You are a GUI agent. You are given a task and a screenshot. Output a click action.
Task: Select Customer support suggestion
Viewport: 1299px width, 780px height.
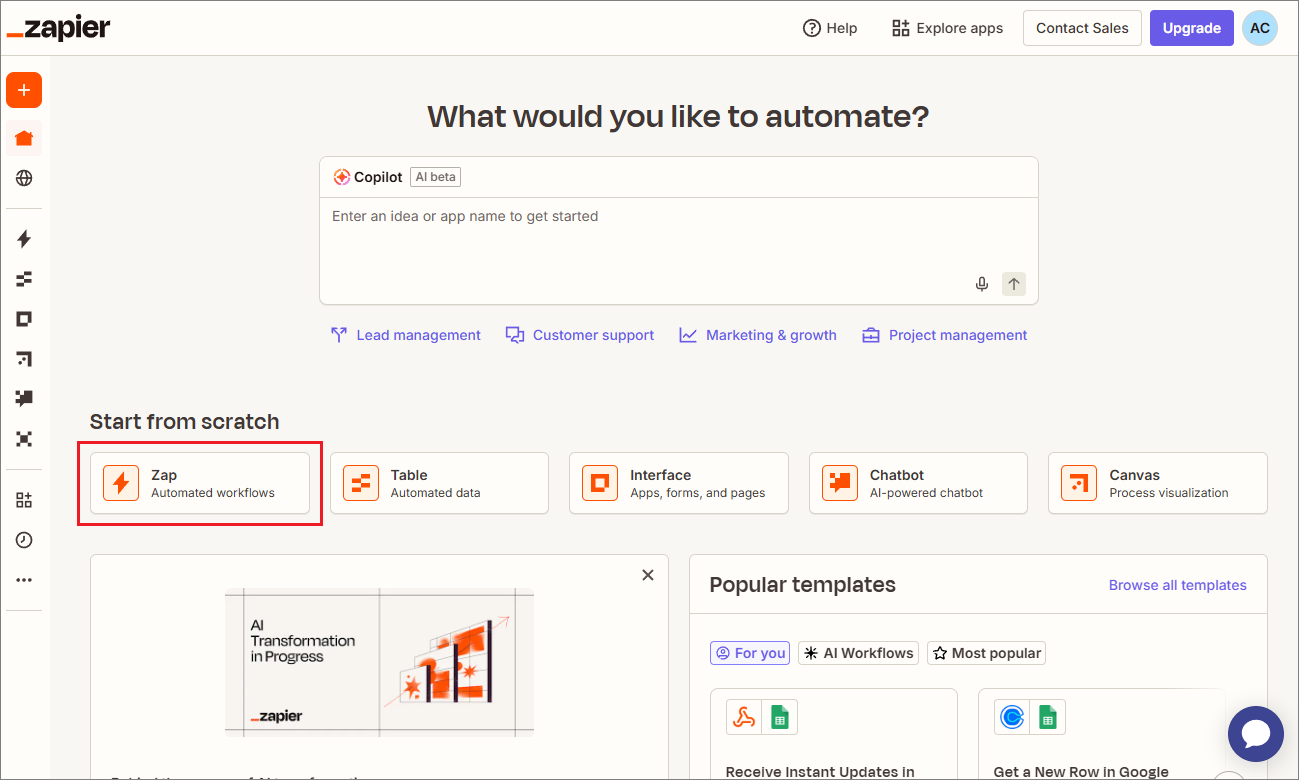click(580, 335)
